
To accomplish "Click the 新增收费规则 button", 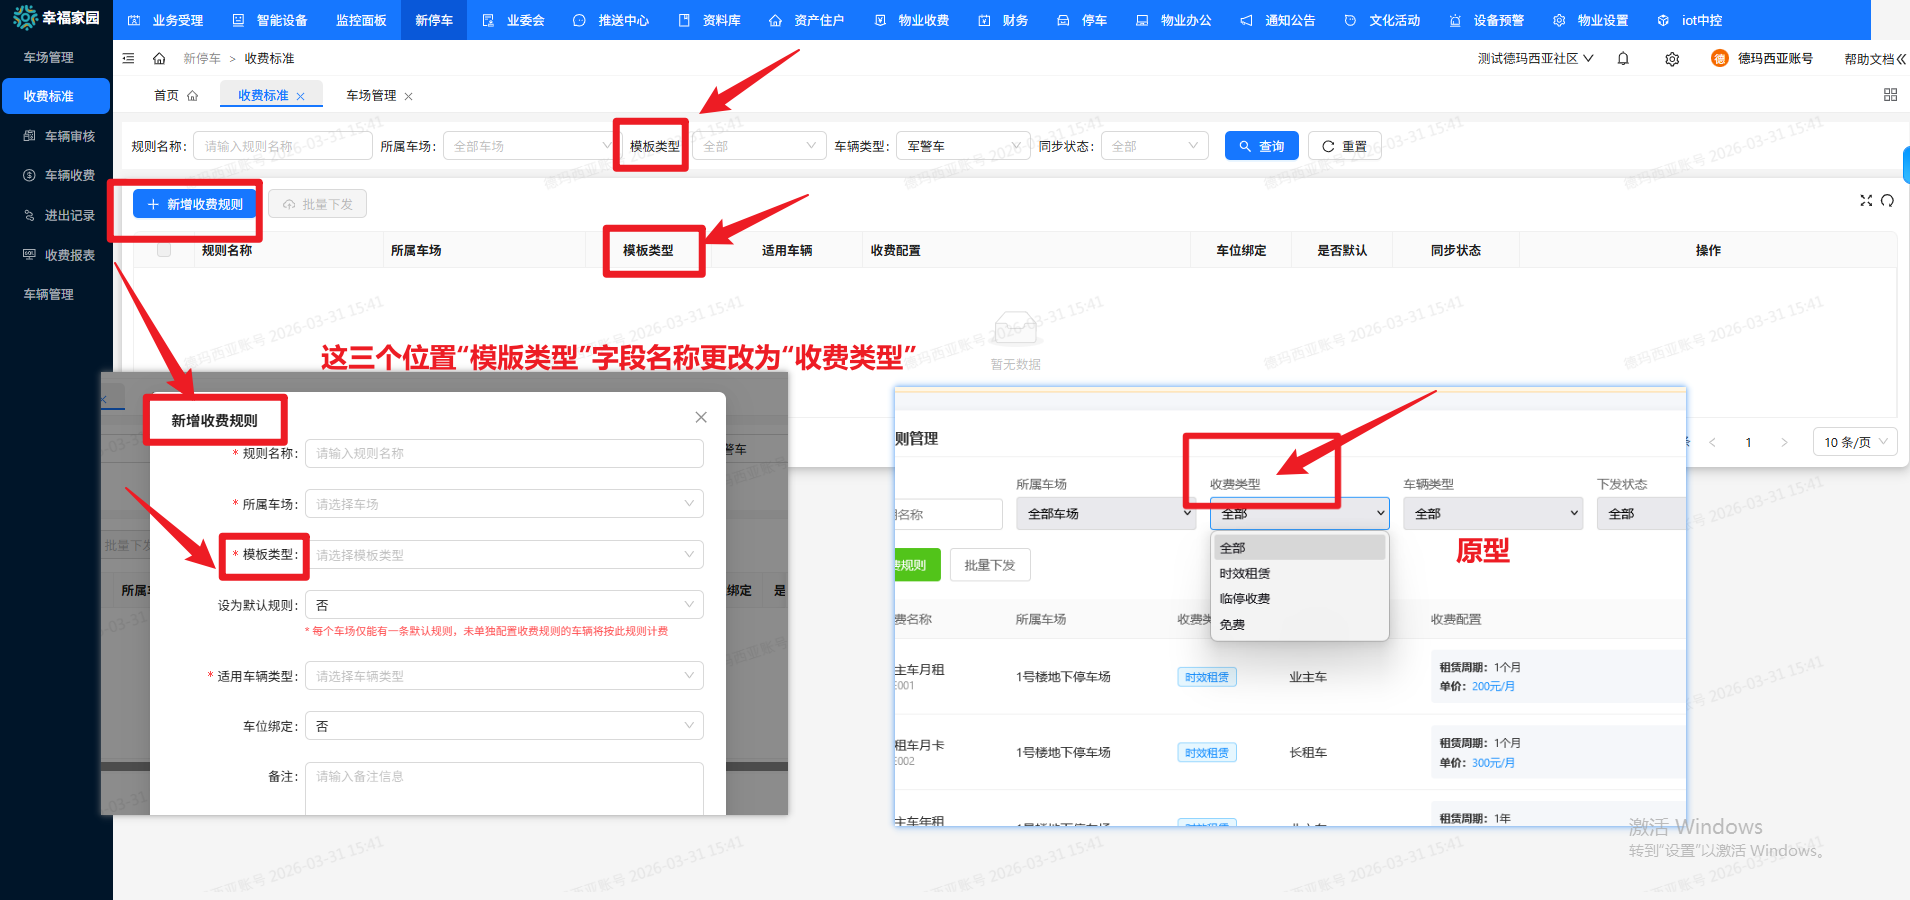I will tap(195, 204).
